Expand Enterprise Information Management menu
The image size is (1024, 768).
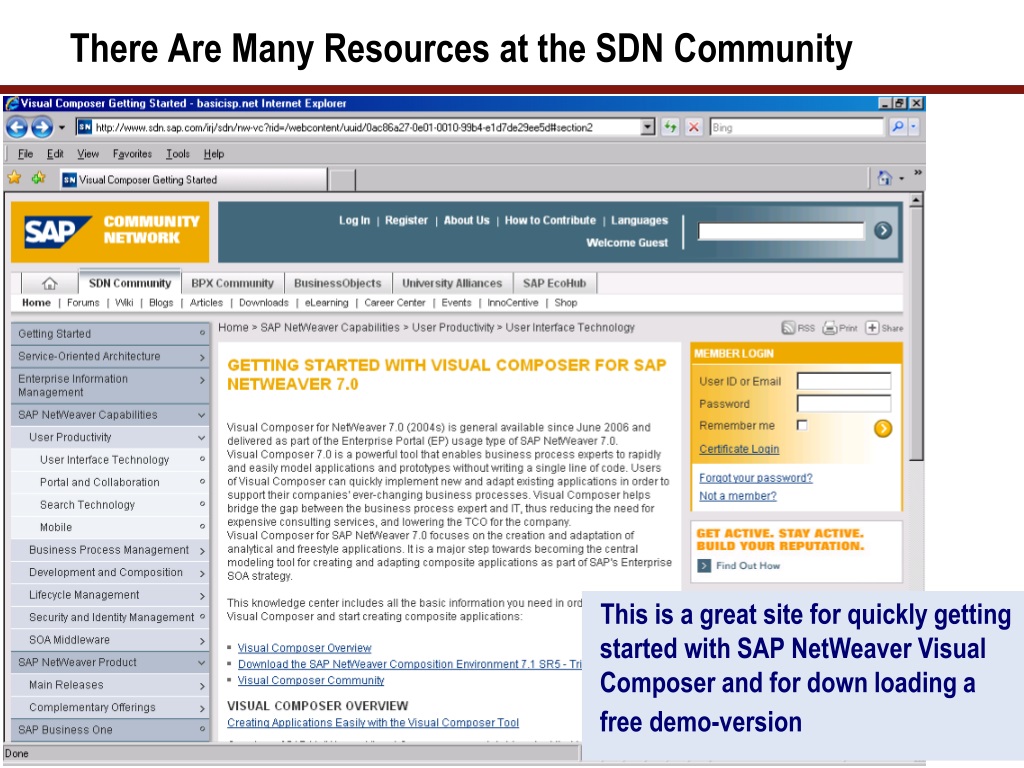coord(202,379)
